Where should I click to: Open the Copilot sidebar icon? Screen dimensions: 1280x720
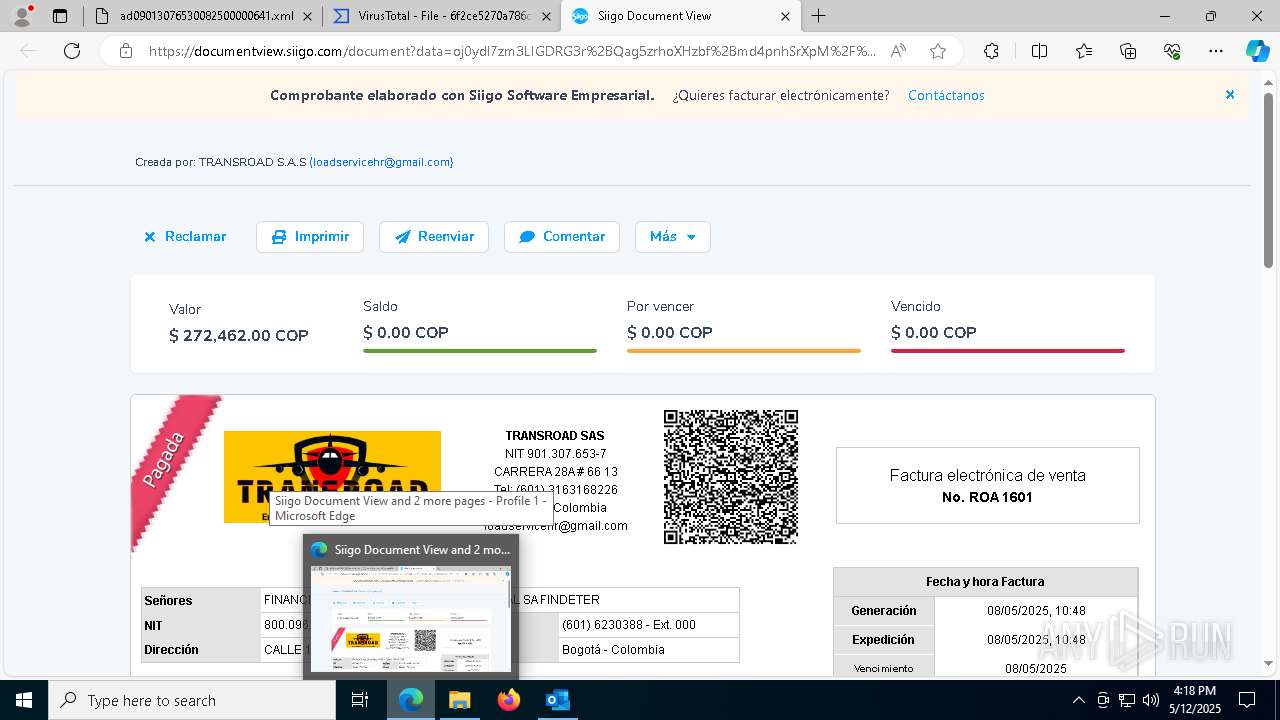(1257, 51)
